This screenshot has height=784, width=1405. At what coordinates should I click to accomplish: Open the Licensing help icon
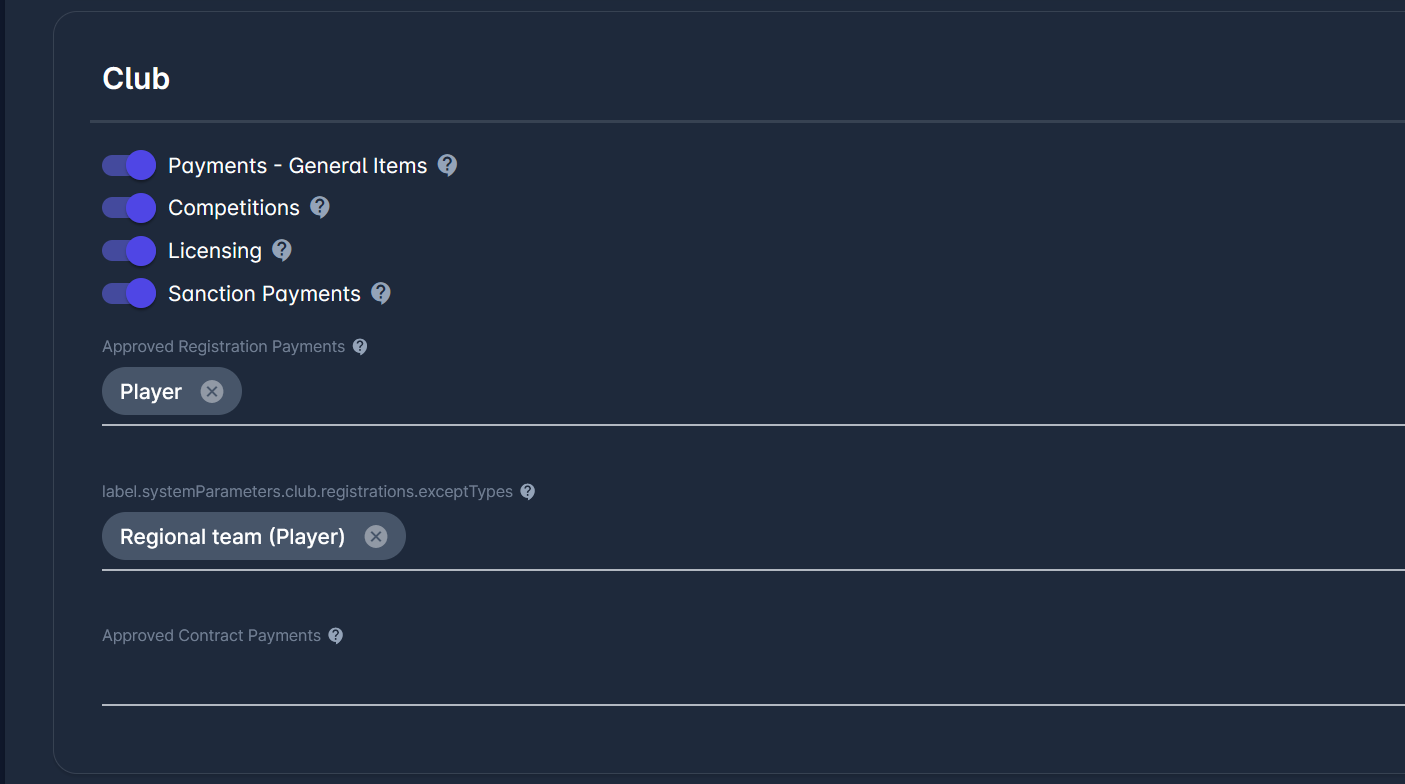281,251
